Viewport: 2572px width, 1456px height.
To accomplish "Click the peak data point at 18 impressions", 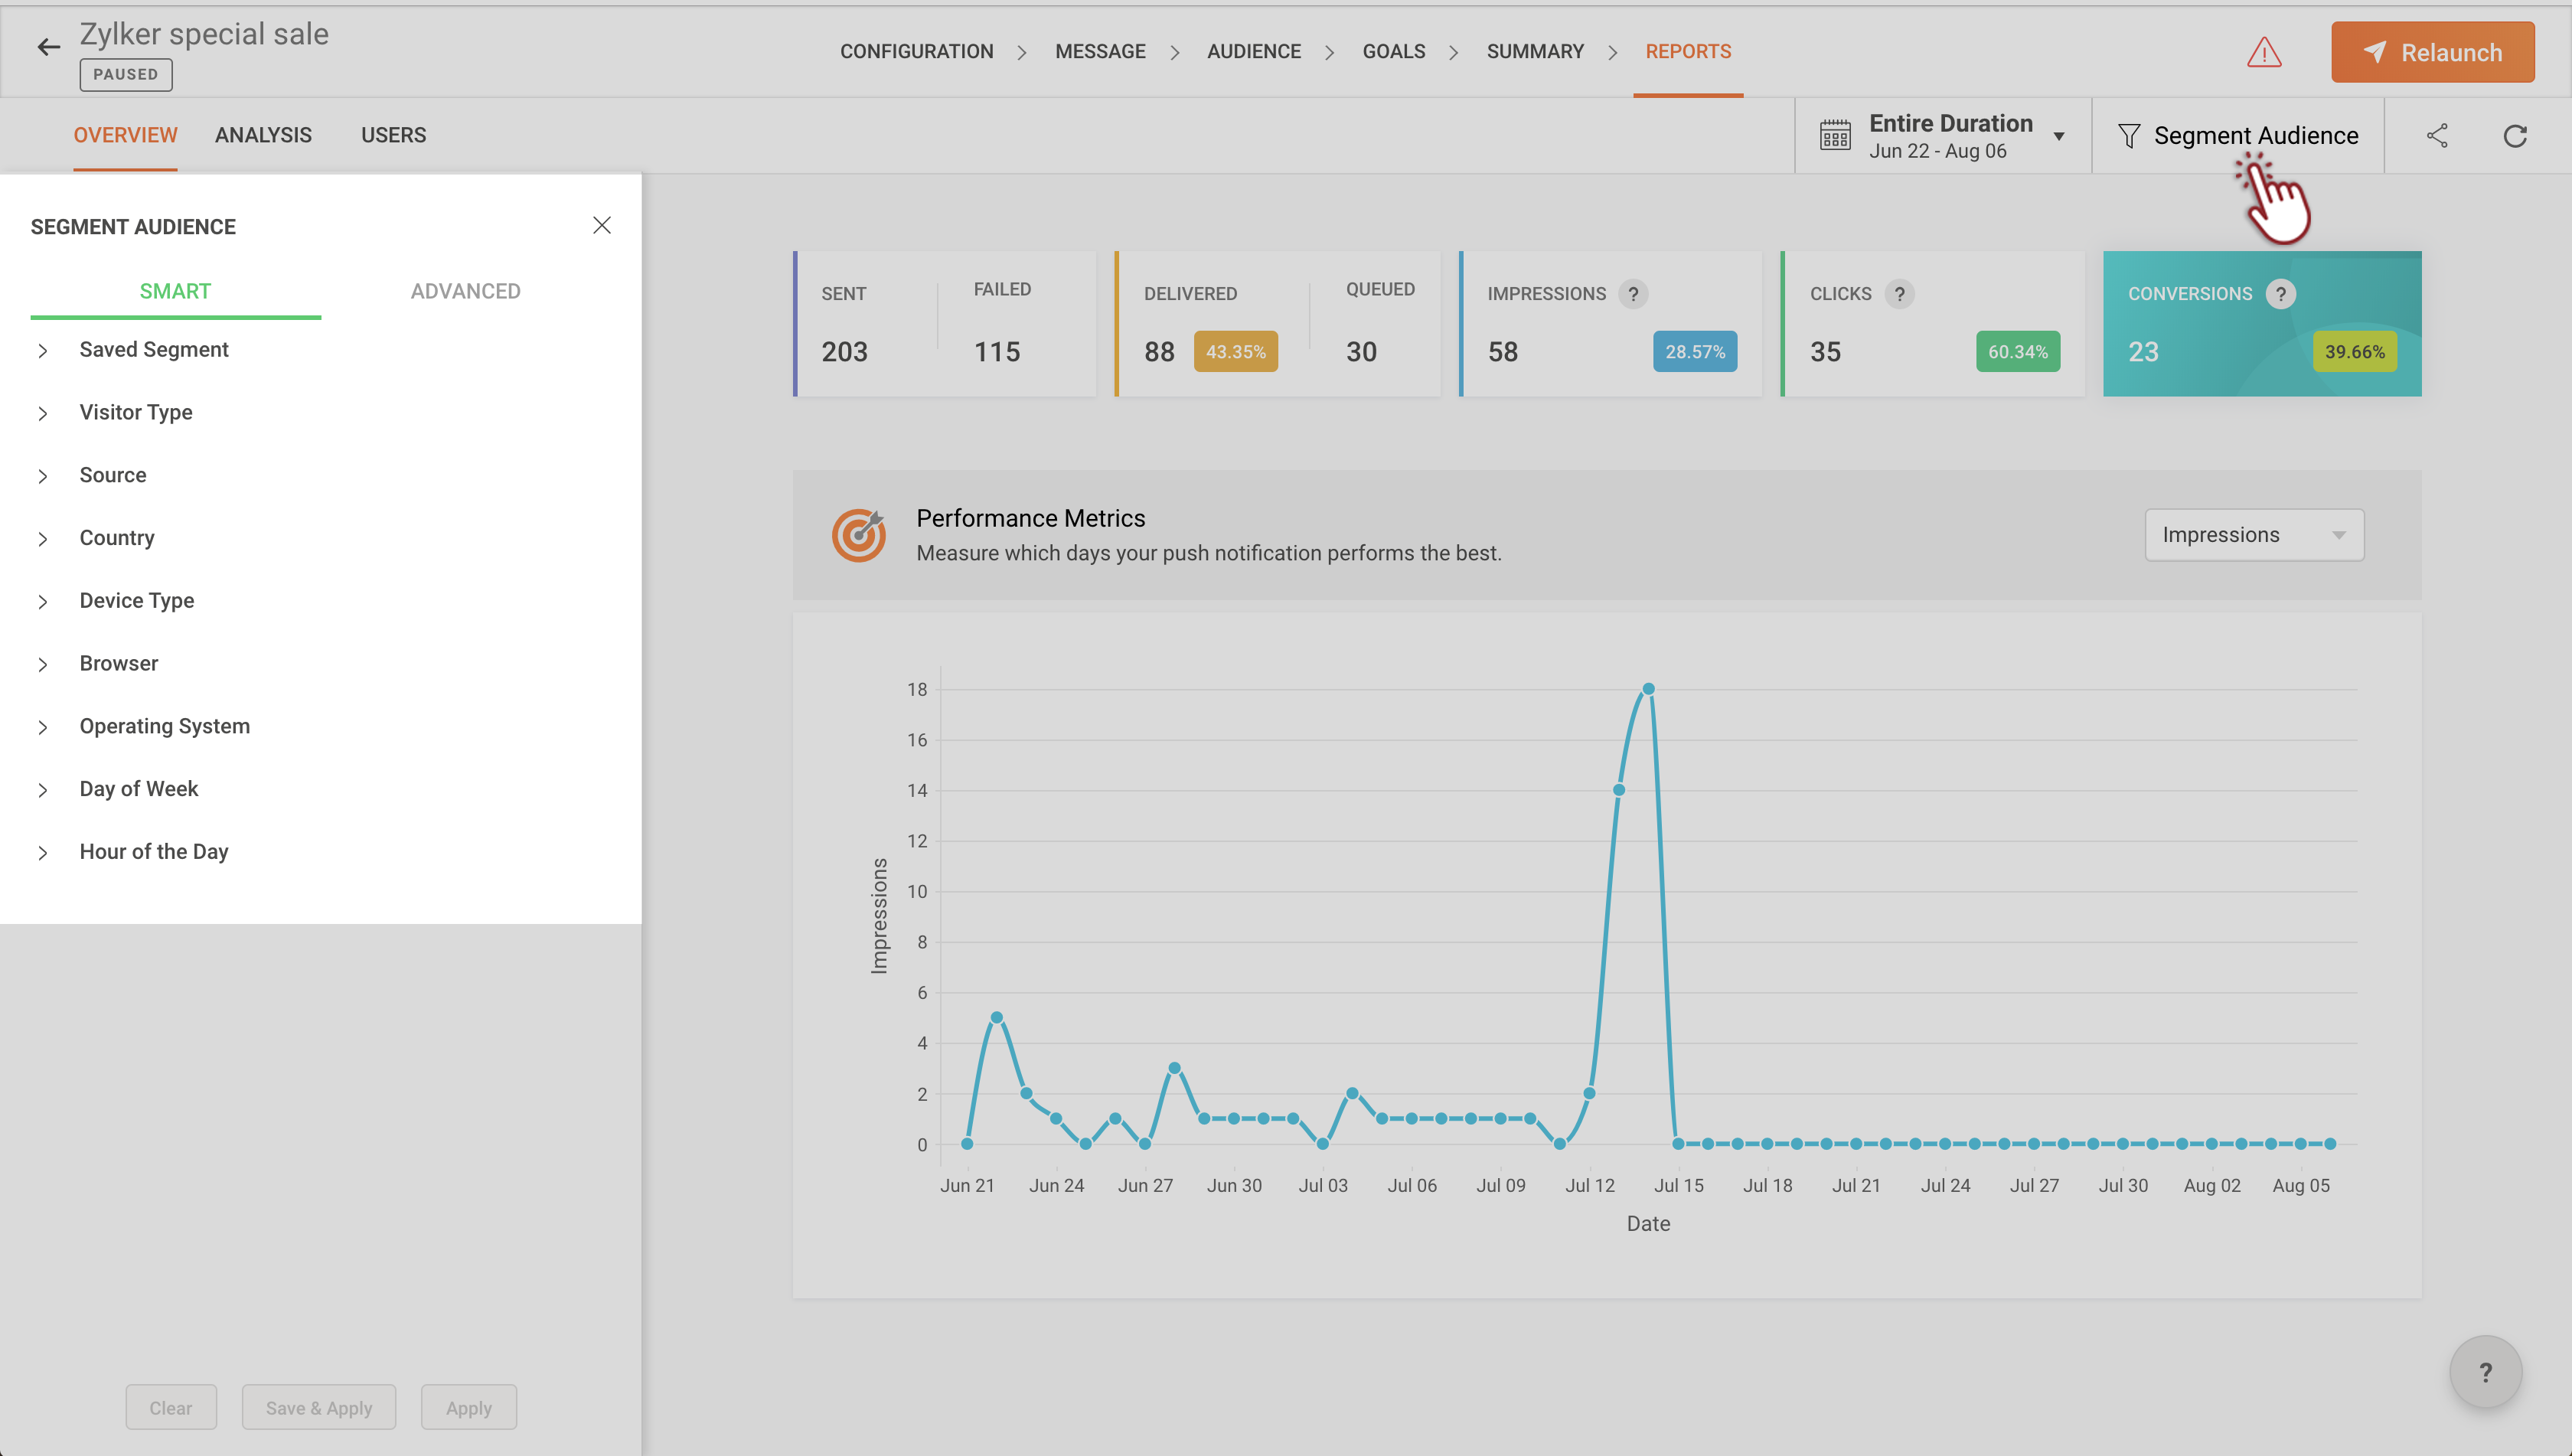I will pos(1648,689).
